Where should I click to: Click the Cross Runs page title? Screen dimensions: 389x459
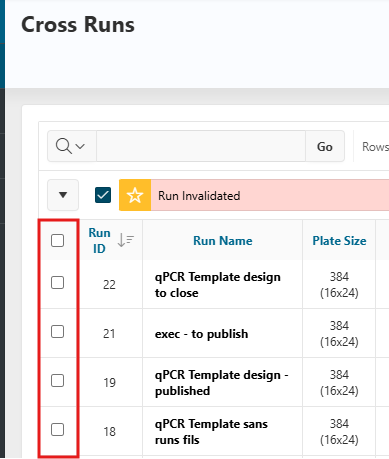[78, 25]
